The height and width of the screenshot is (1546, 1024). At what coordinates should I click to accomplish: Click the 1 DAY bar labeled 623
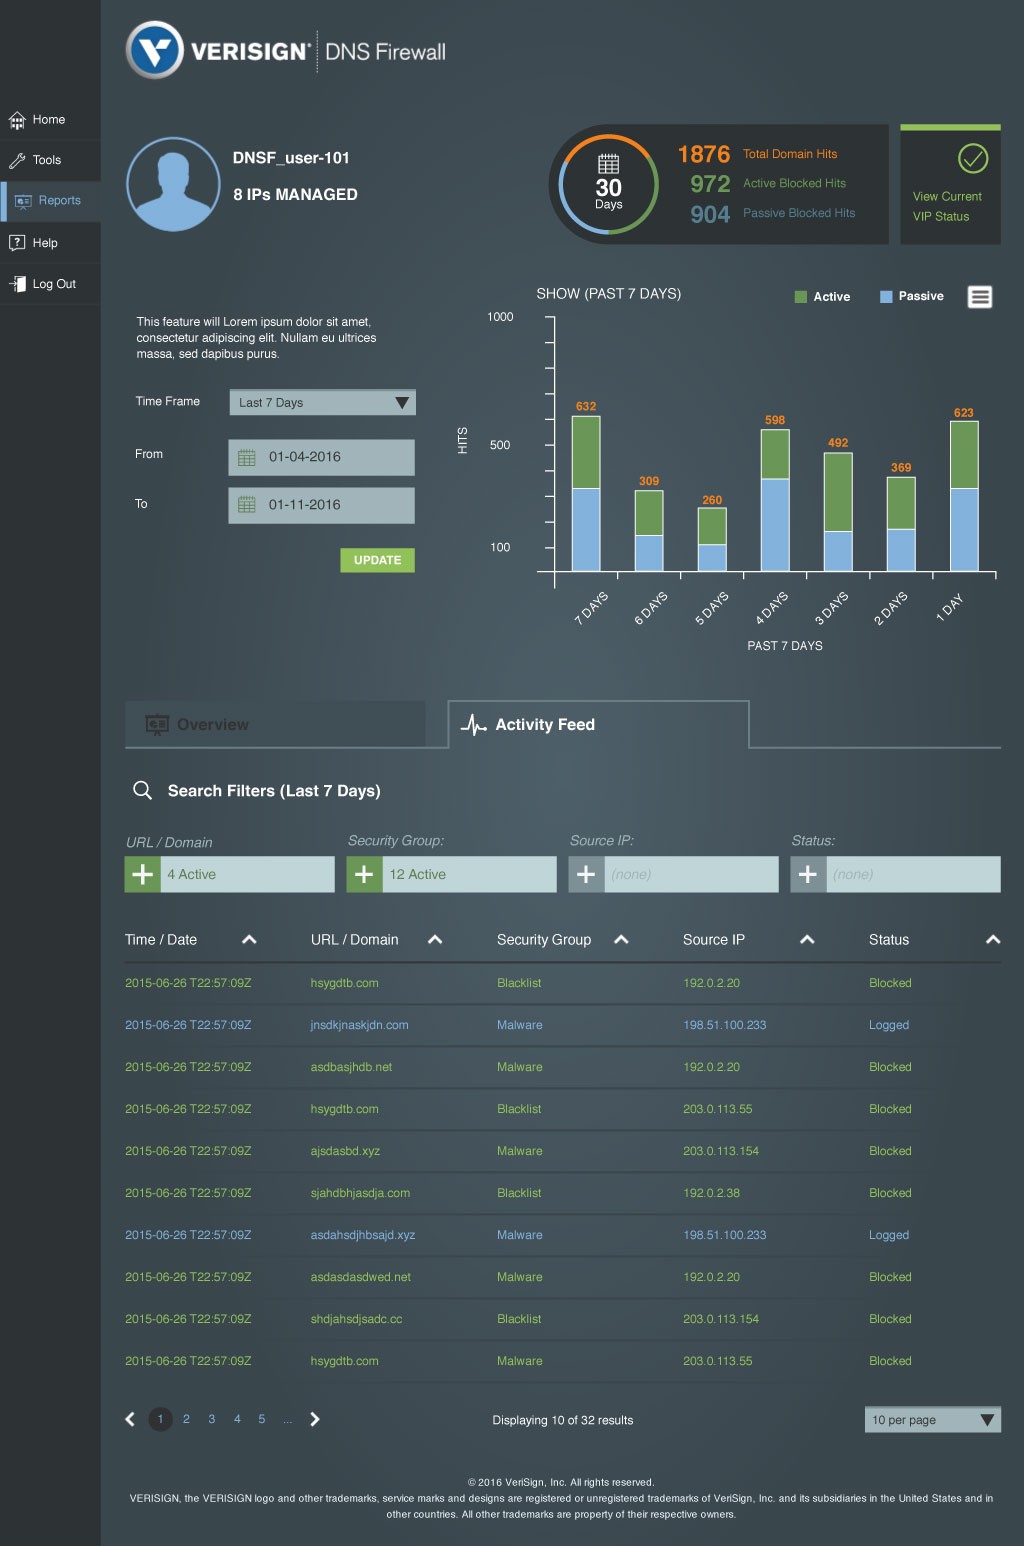(964, 496)
